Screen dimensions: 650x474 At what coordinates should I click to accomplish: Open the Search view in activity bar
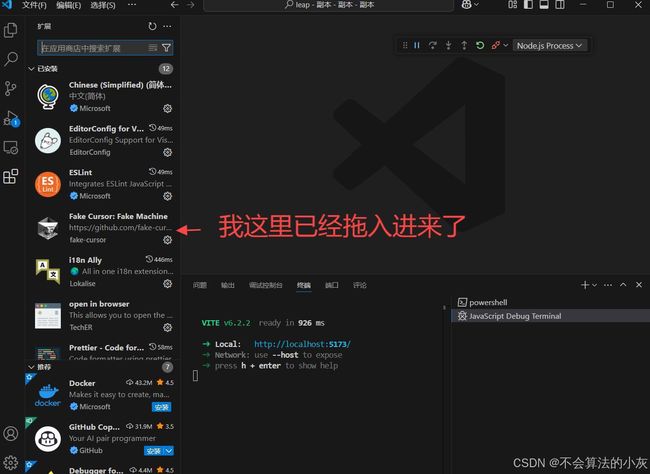coord(11,59)
